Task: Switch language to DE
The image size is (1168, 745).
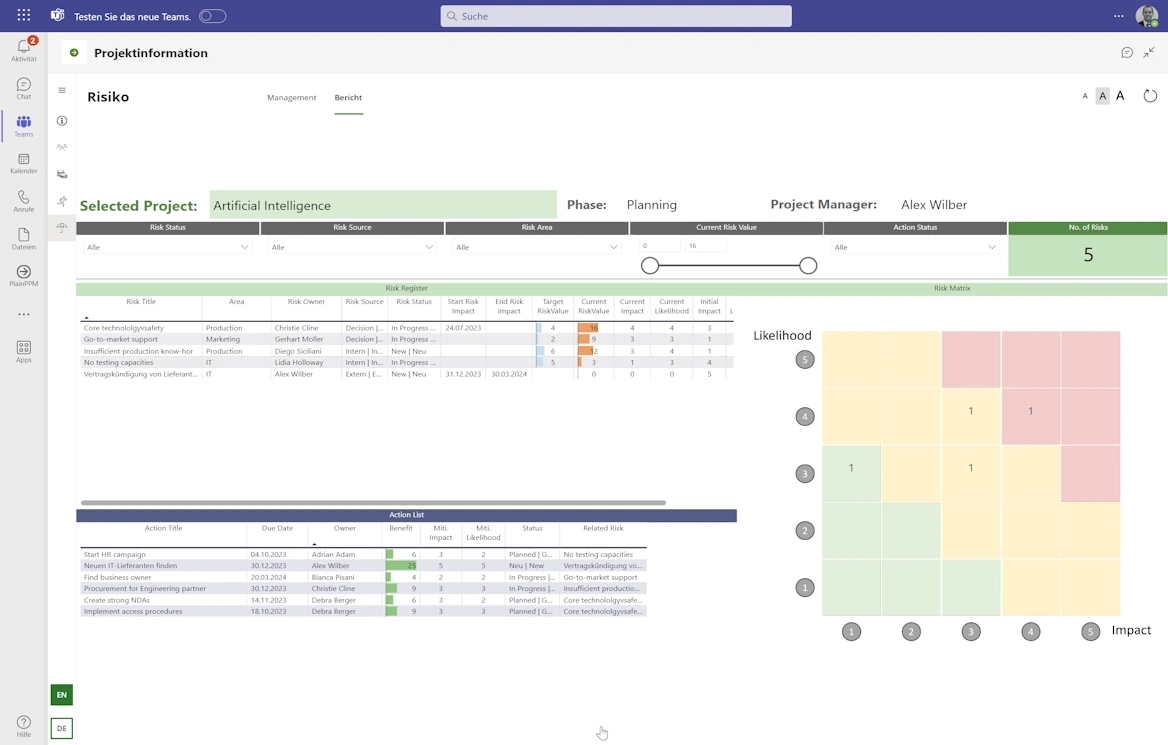Action: pyautogui.click(x=62, y=729)
